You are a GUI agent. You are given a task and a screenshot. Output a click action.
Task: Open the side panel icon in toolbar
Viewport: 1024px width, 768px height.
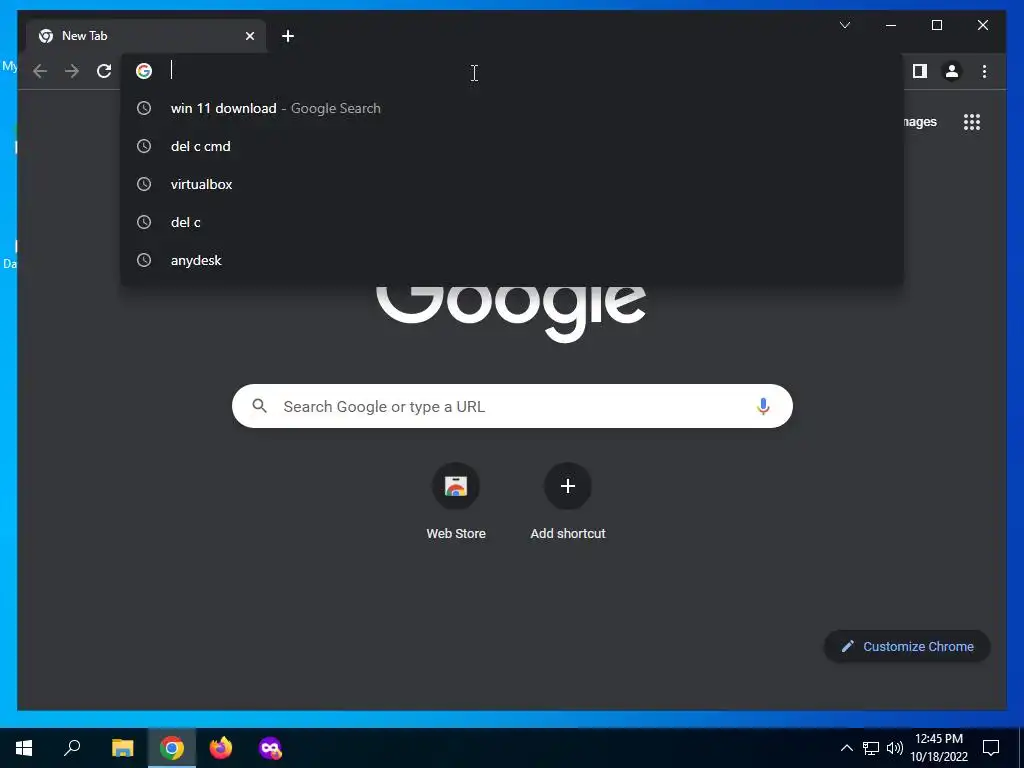click(920, 71)
